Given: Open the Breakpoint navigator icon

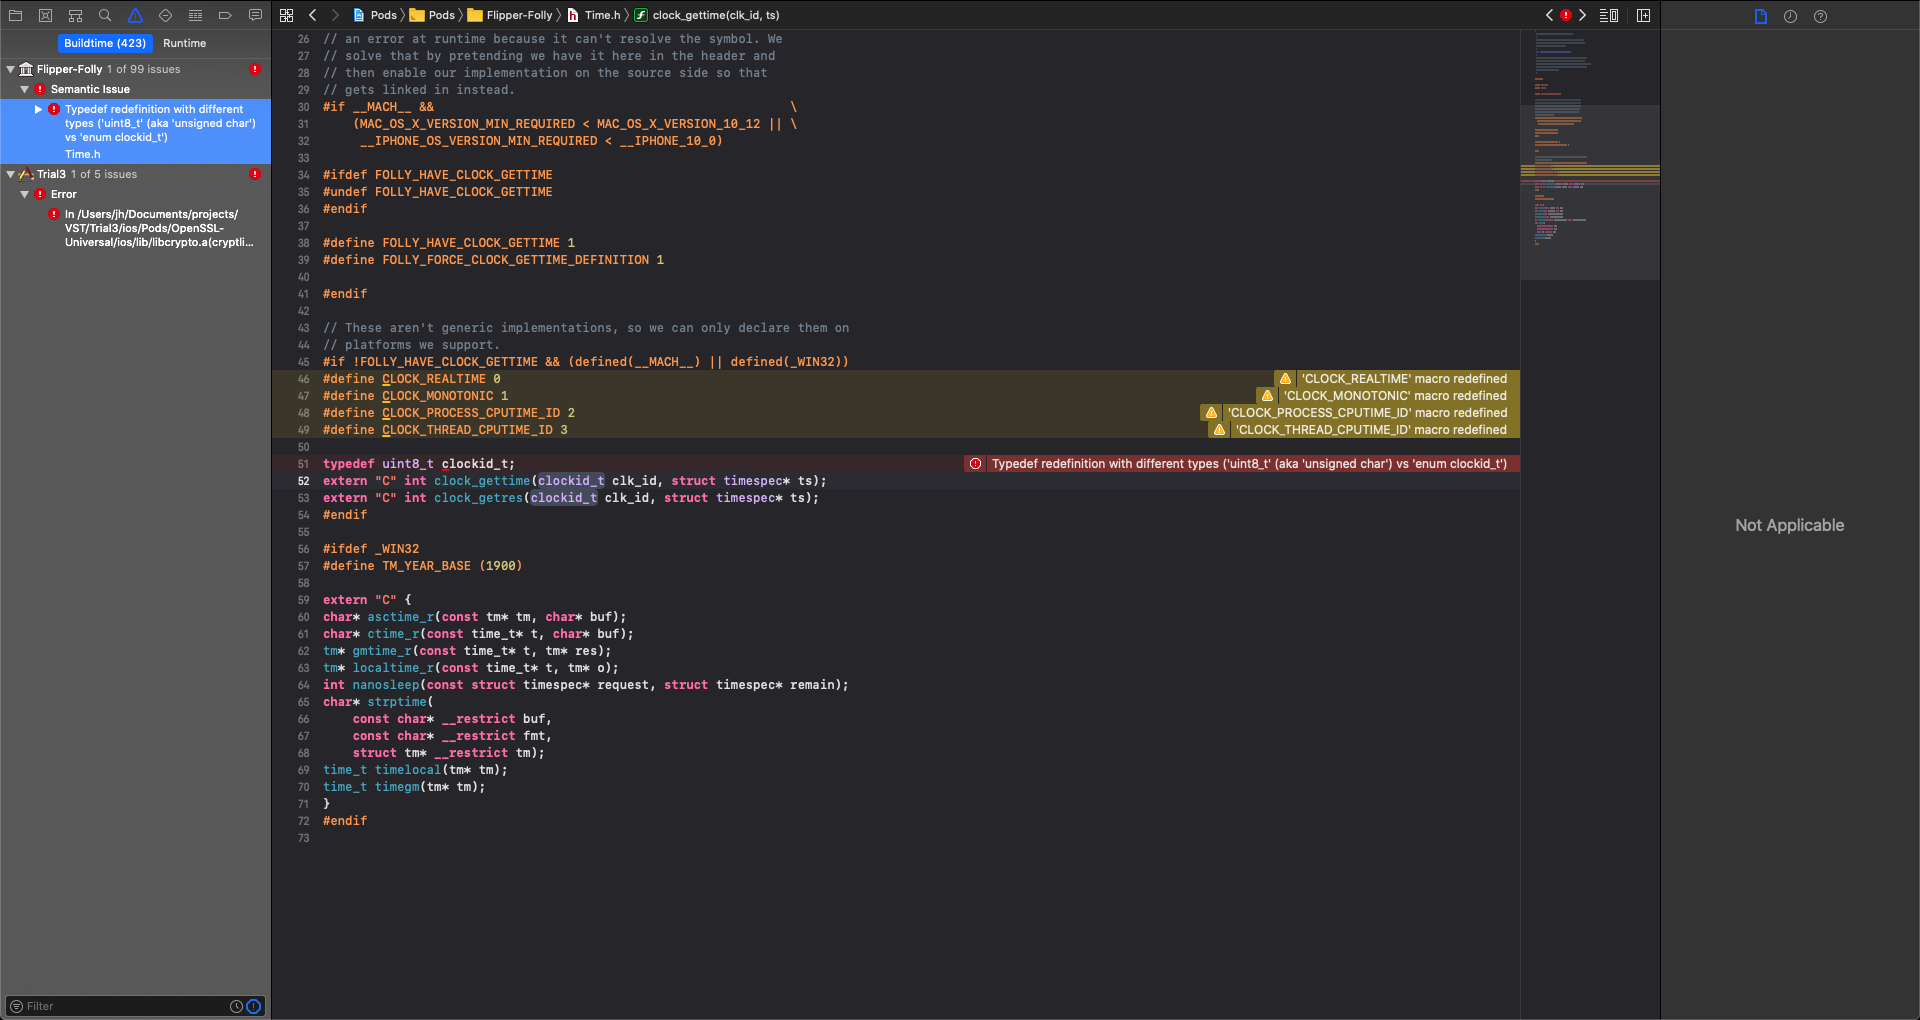Looking at the screenshot, I should tap(225, 15).
